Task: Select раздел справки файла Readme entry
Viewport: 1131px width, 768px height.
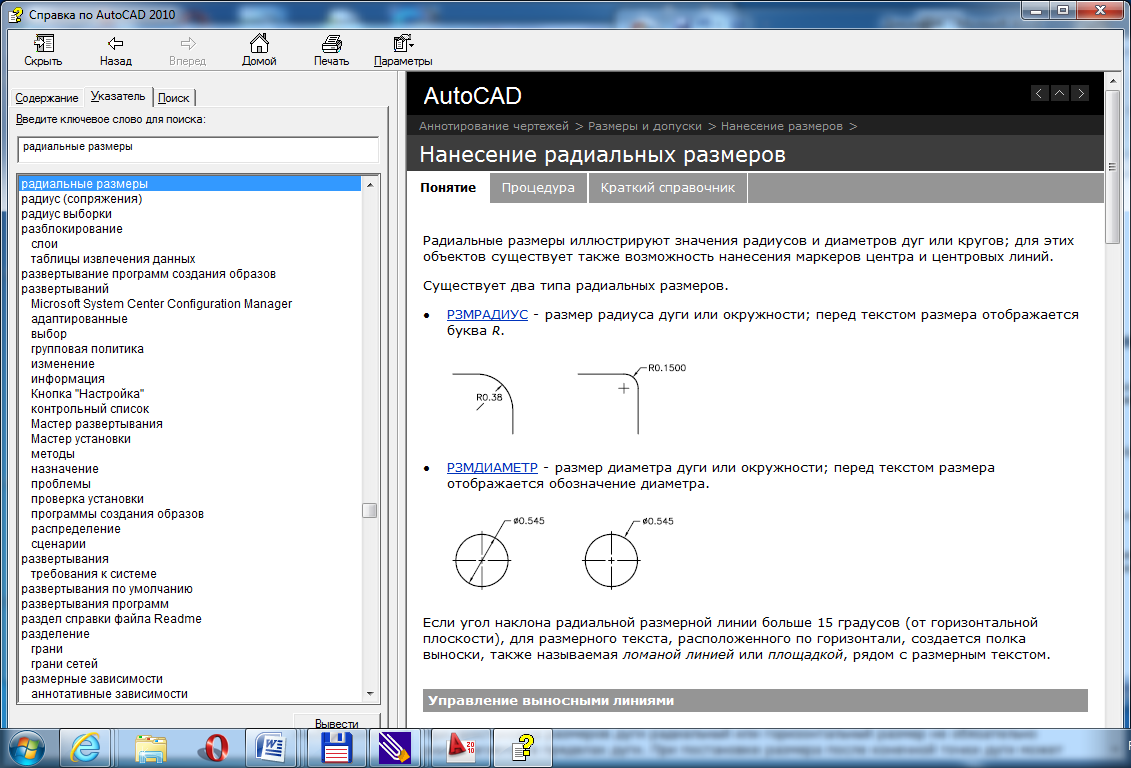Action: [x=111, y=619]
